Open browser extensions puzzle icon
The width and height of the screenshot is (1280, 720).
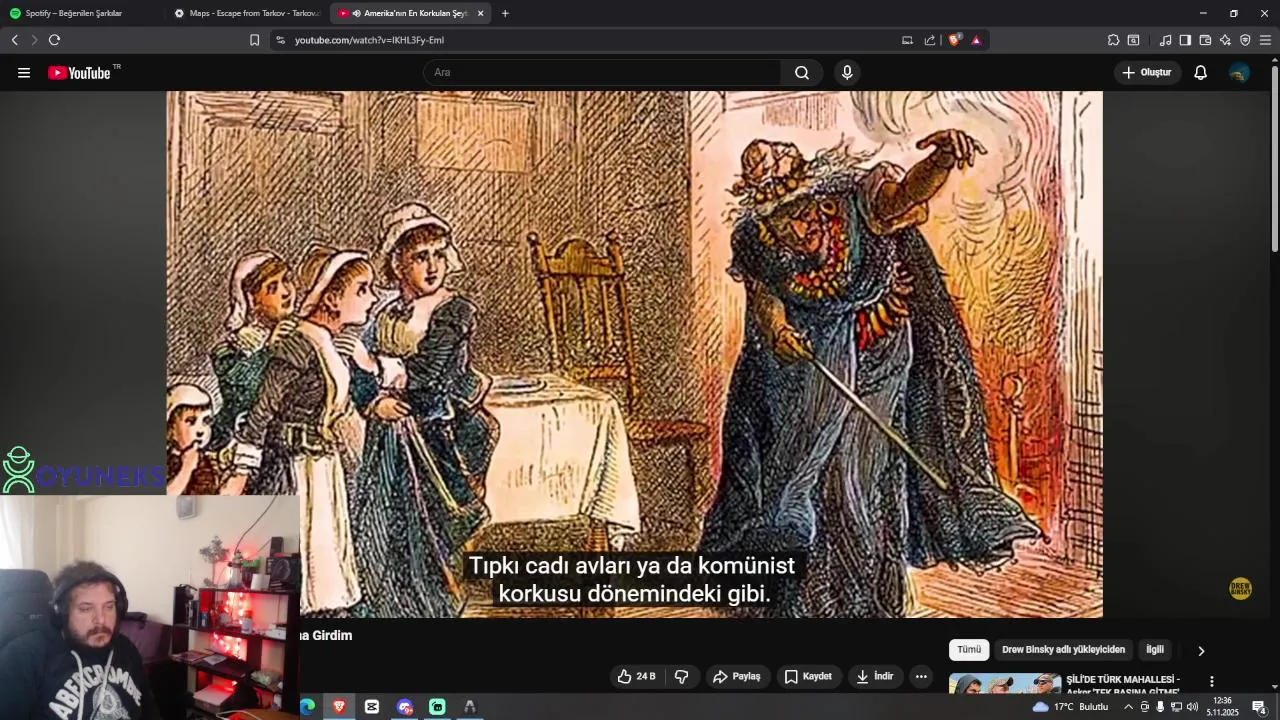1113,40
